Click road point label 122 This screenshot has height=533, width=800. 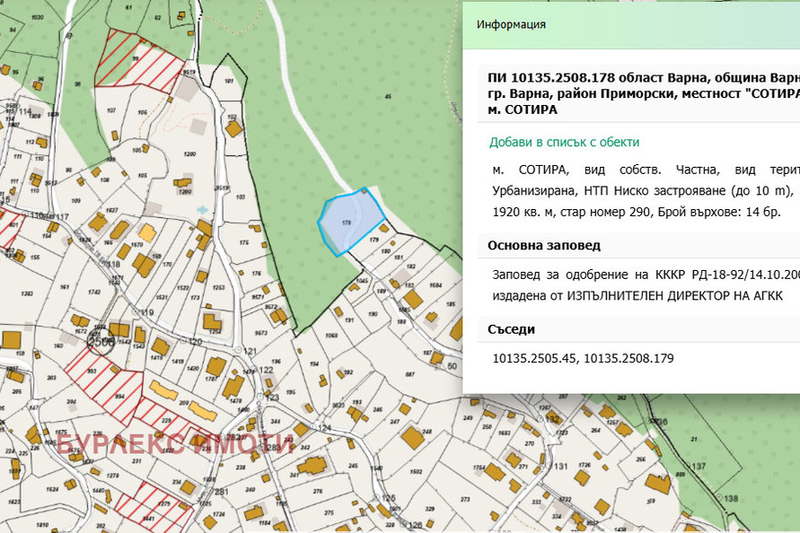coord(266,370)
